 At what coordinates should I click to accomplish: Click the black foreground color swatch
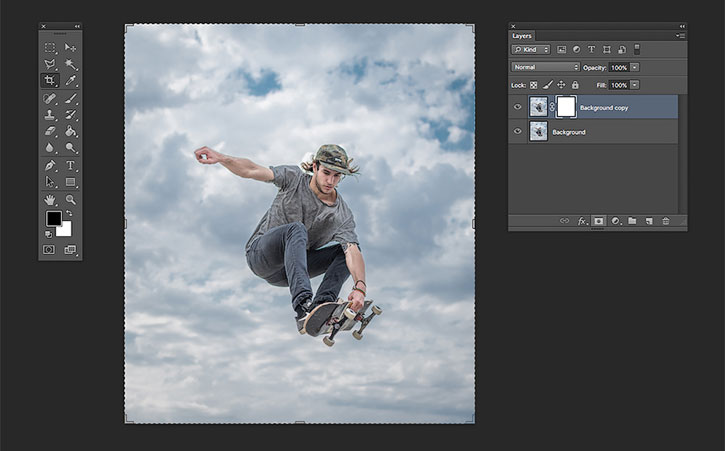(53, 218)
